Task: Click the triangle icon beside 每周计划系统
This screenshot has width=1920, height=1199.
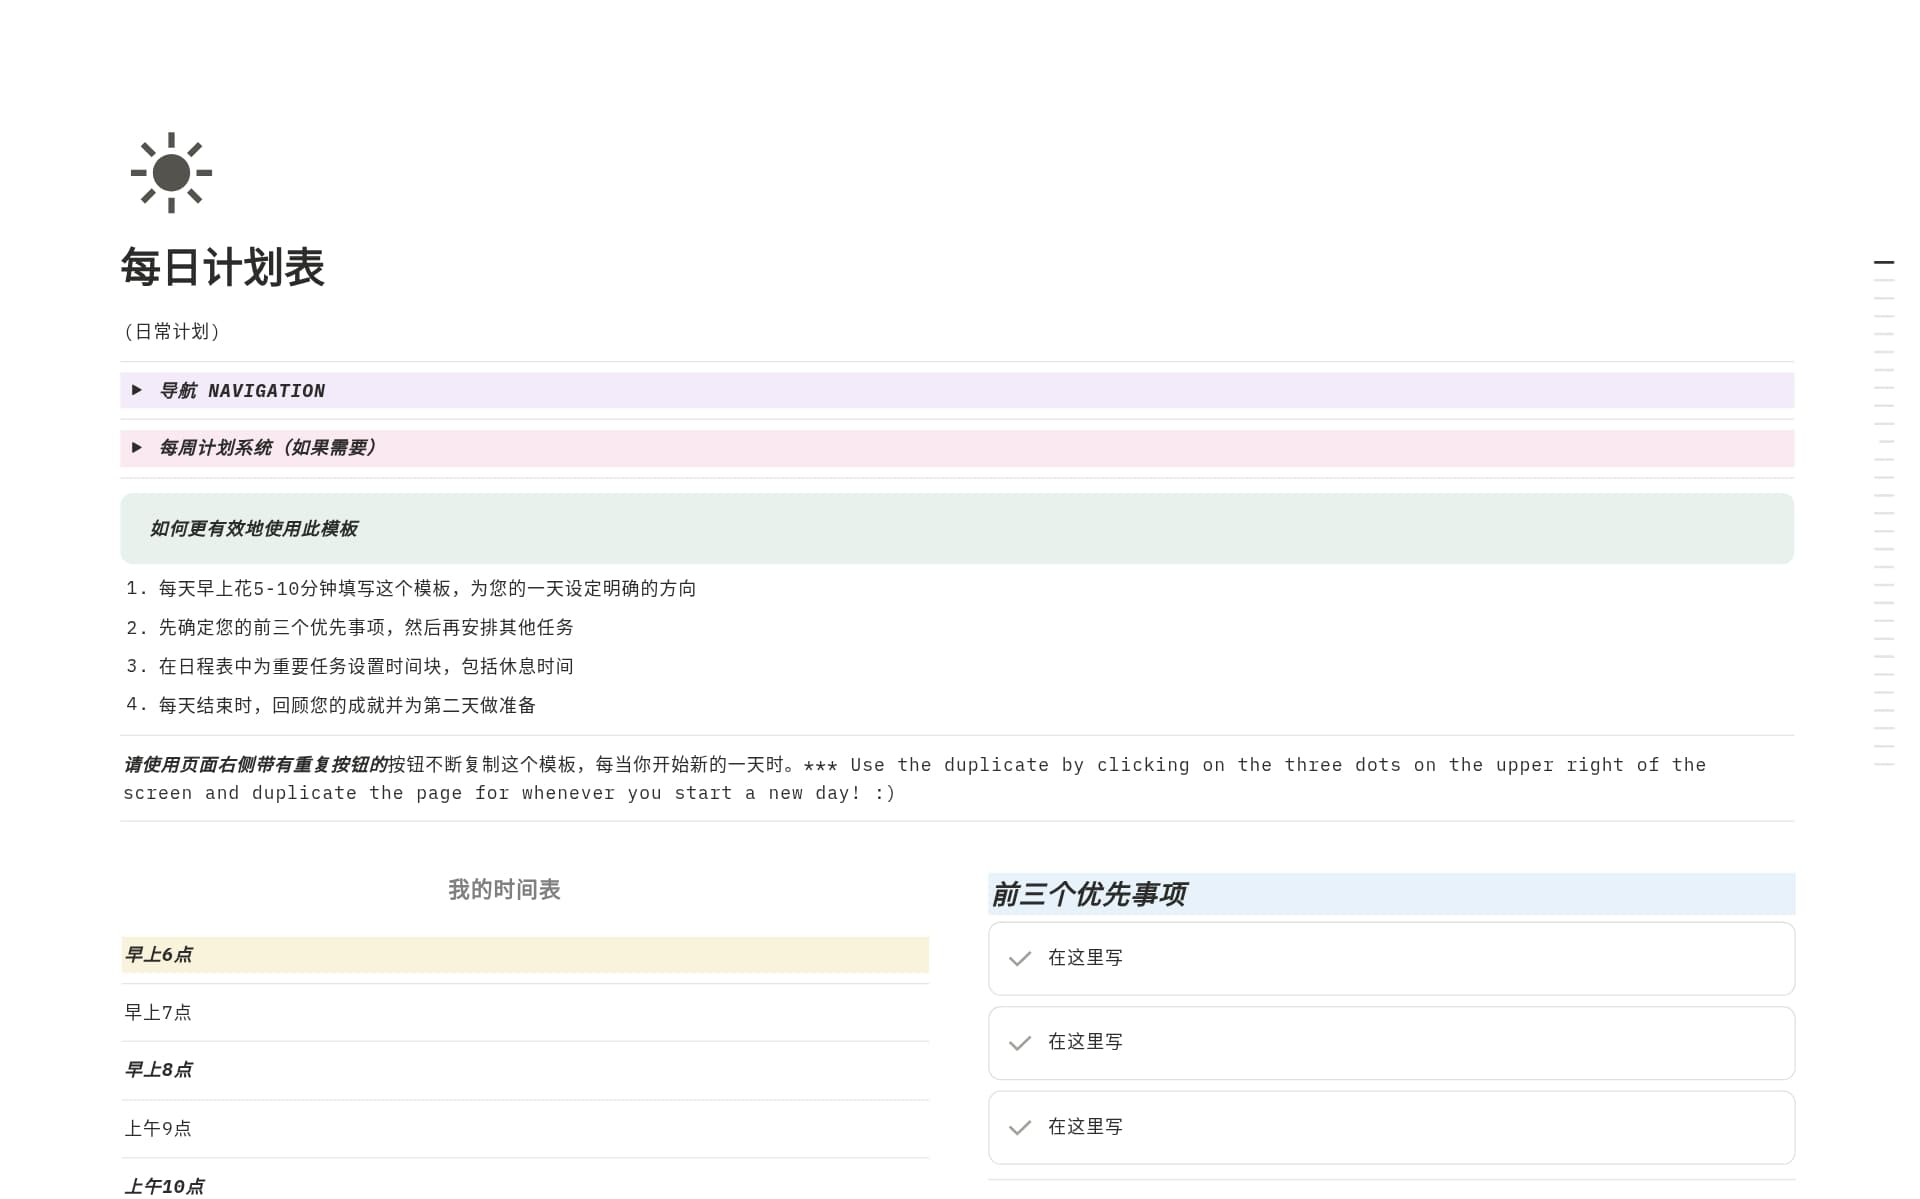Action: [x=138, y=448]
